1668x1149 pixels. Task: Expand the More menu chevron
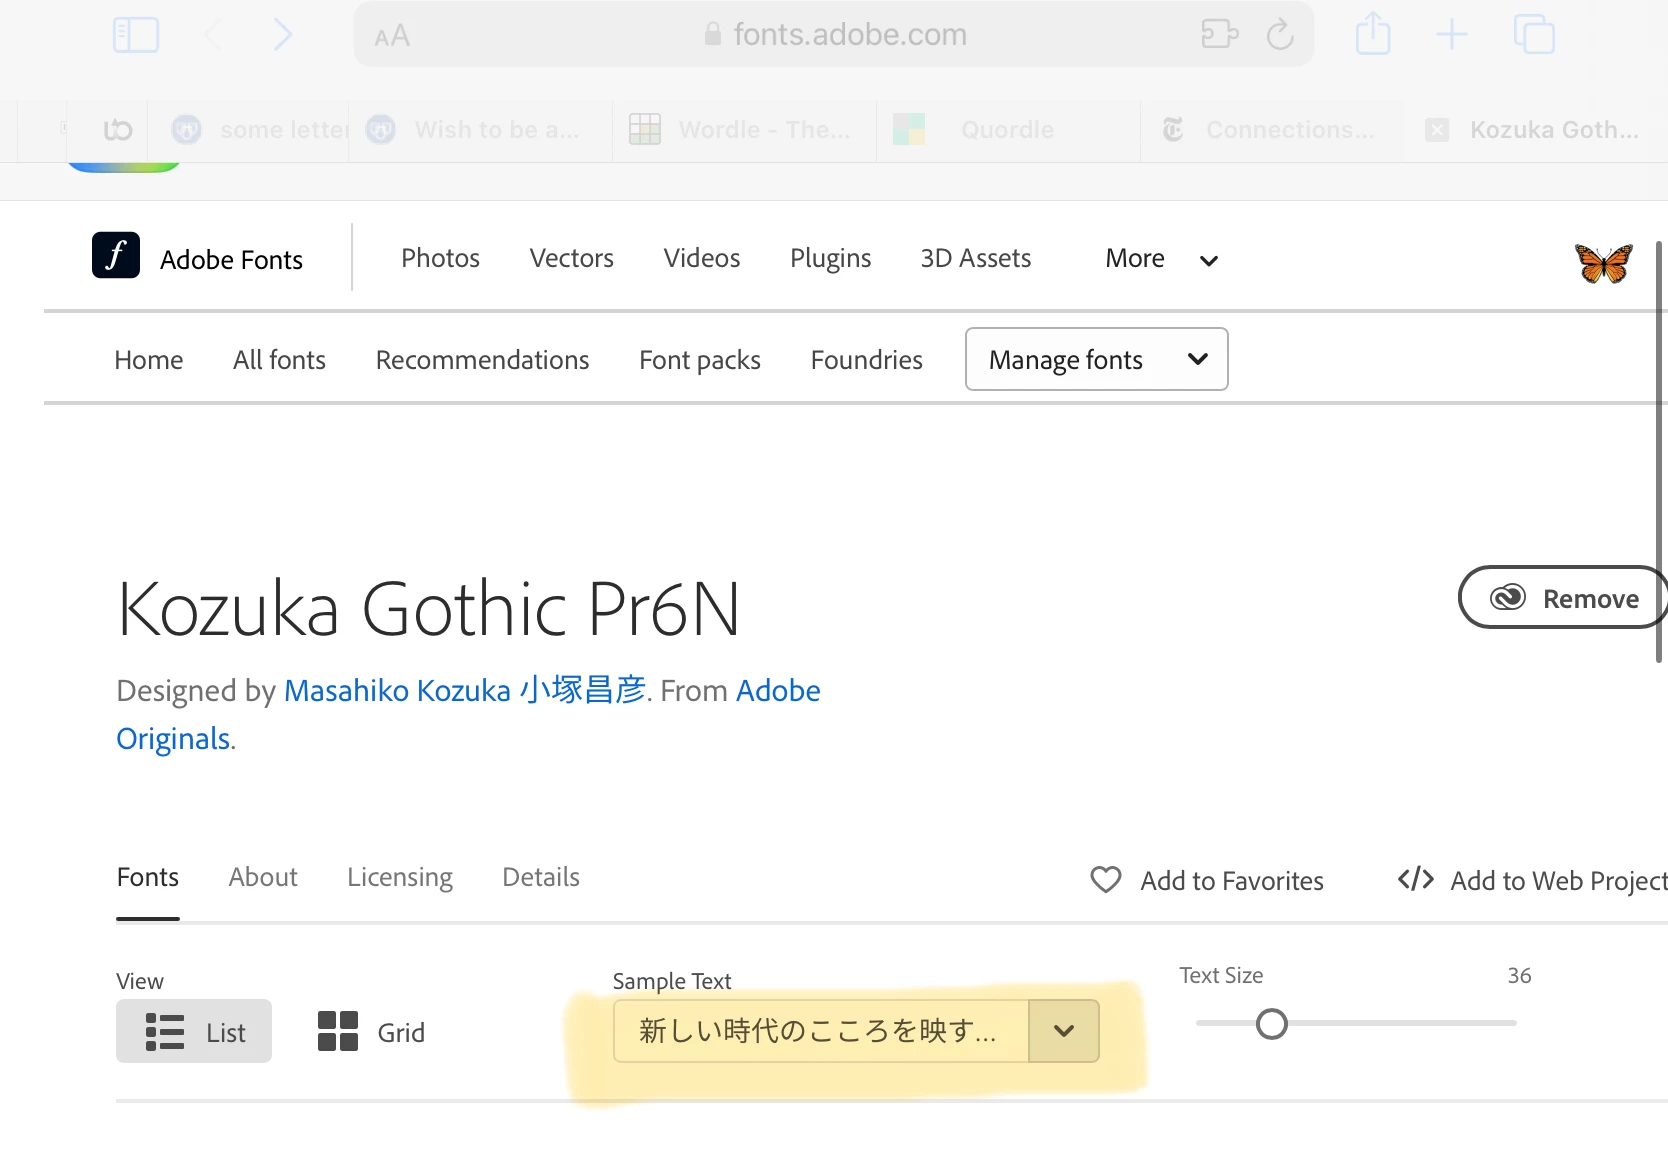pos(1209,261)
